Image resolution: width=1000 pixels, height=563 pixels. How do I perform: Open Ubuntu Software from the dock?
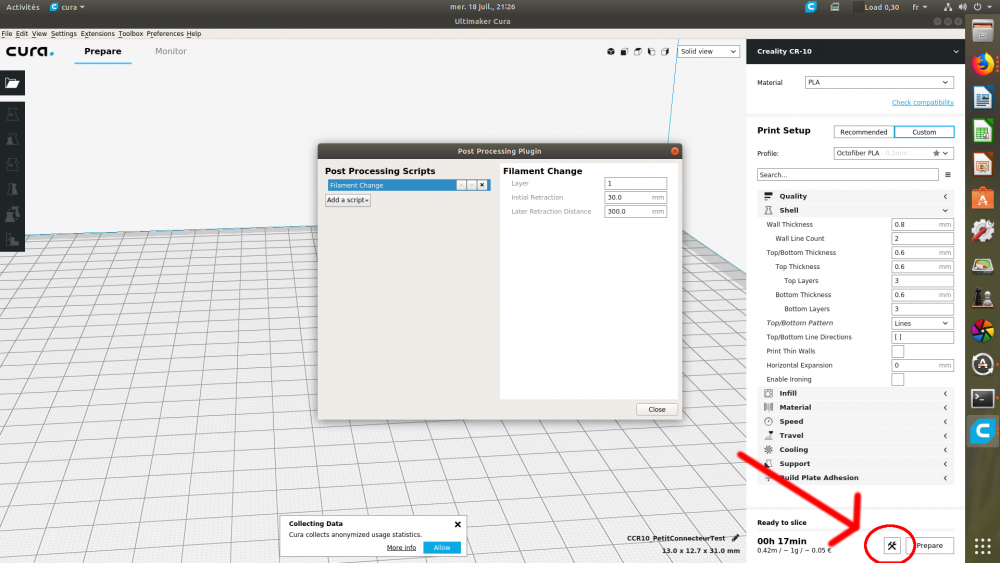[x=983, y=198]
